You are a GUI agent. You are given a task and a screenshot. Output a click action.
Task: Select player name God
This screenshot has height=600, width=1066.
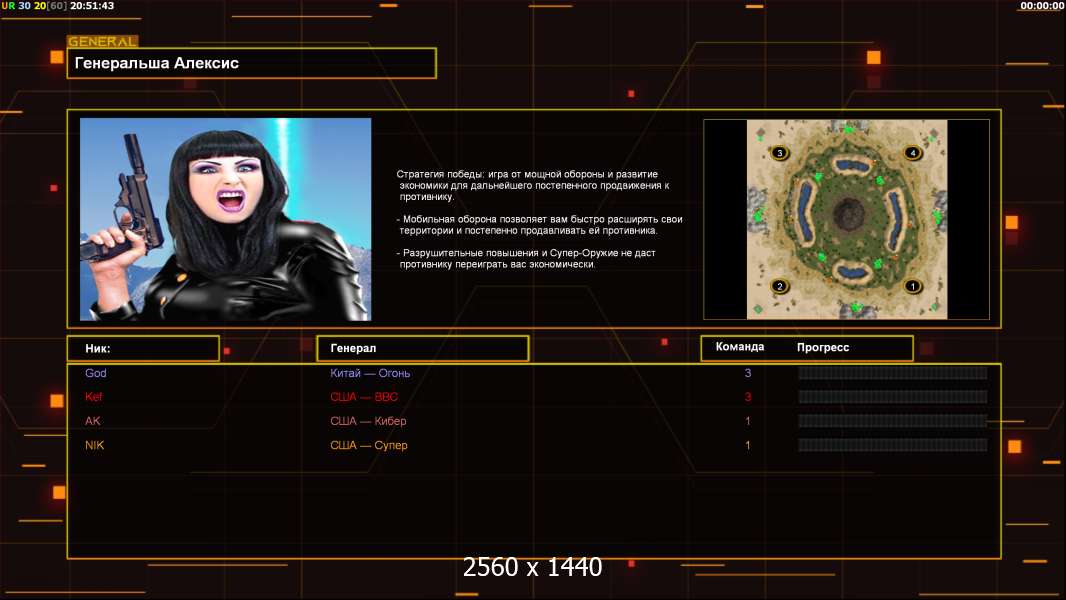click(x=96, y=373)
